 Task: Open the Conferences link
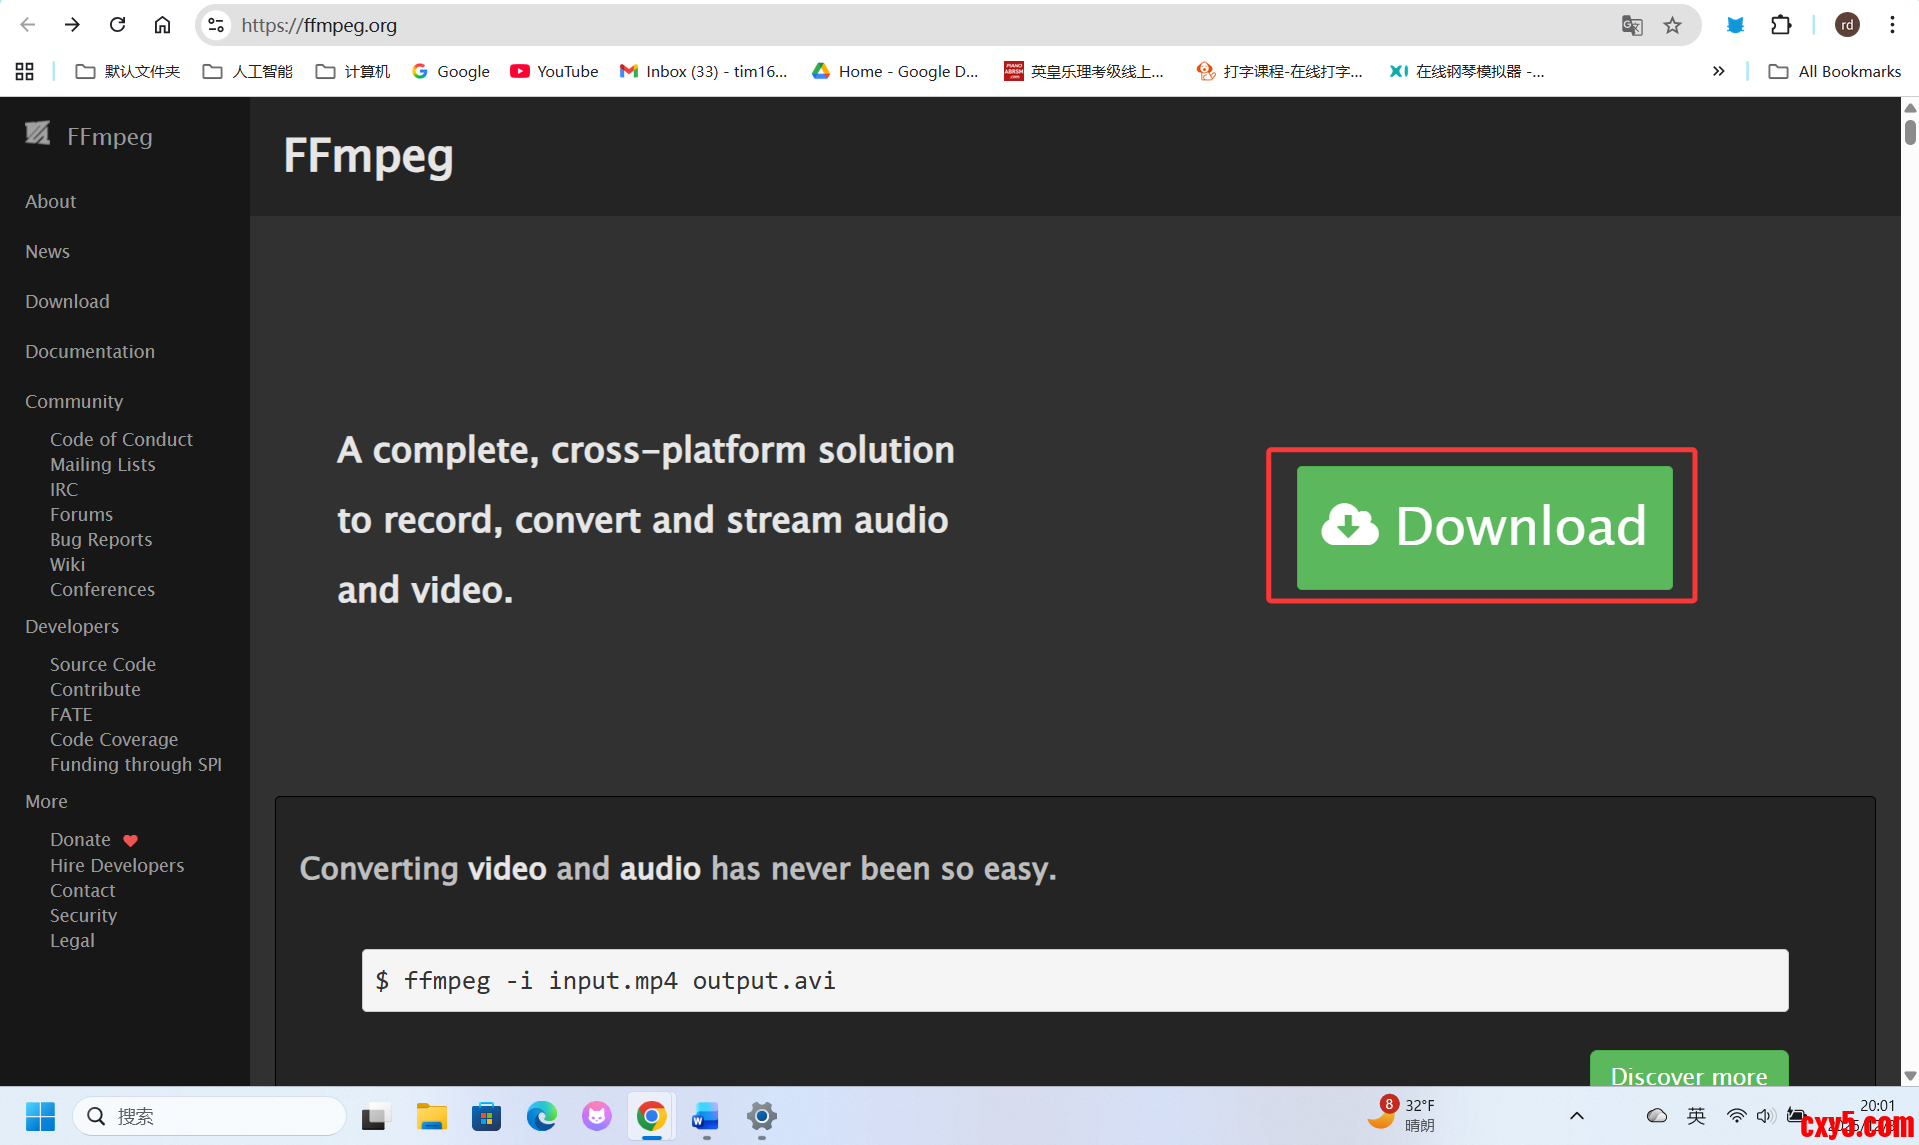tap(102, 589)
